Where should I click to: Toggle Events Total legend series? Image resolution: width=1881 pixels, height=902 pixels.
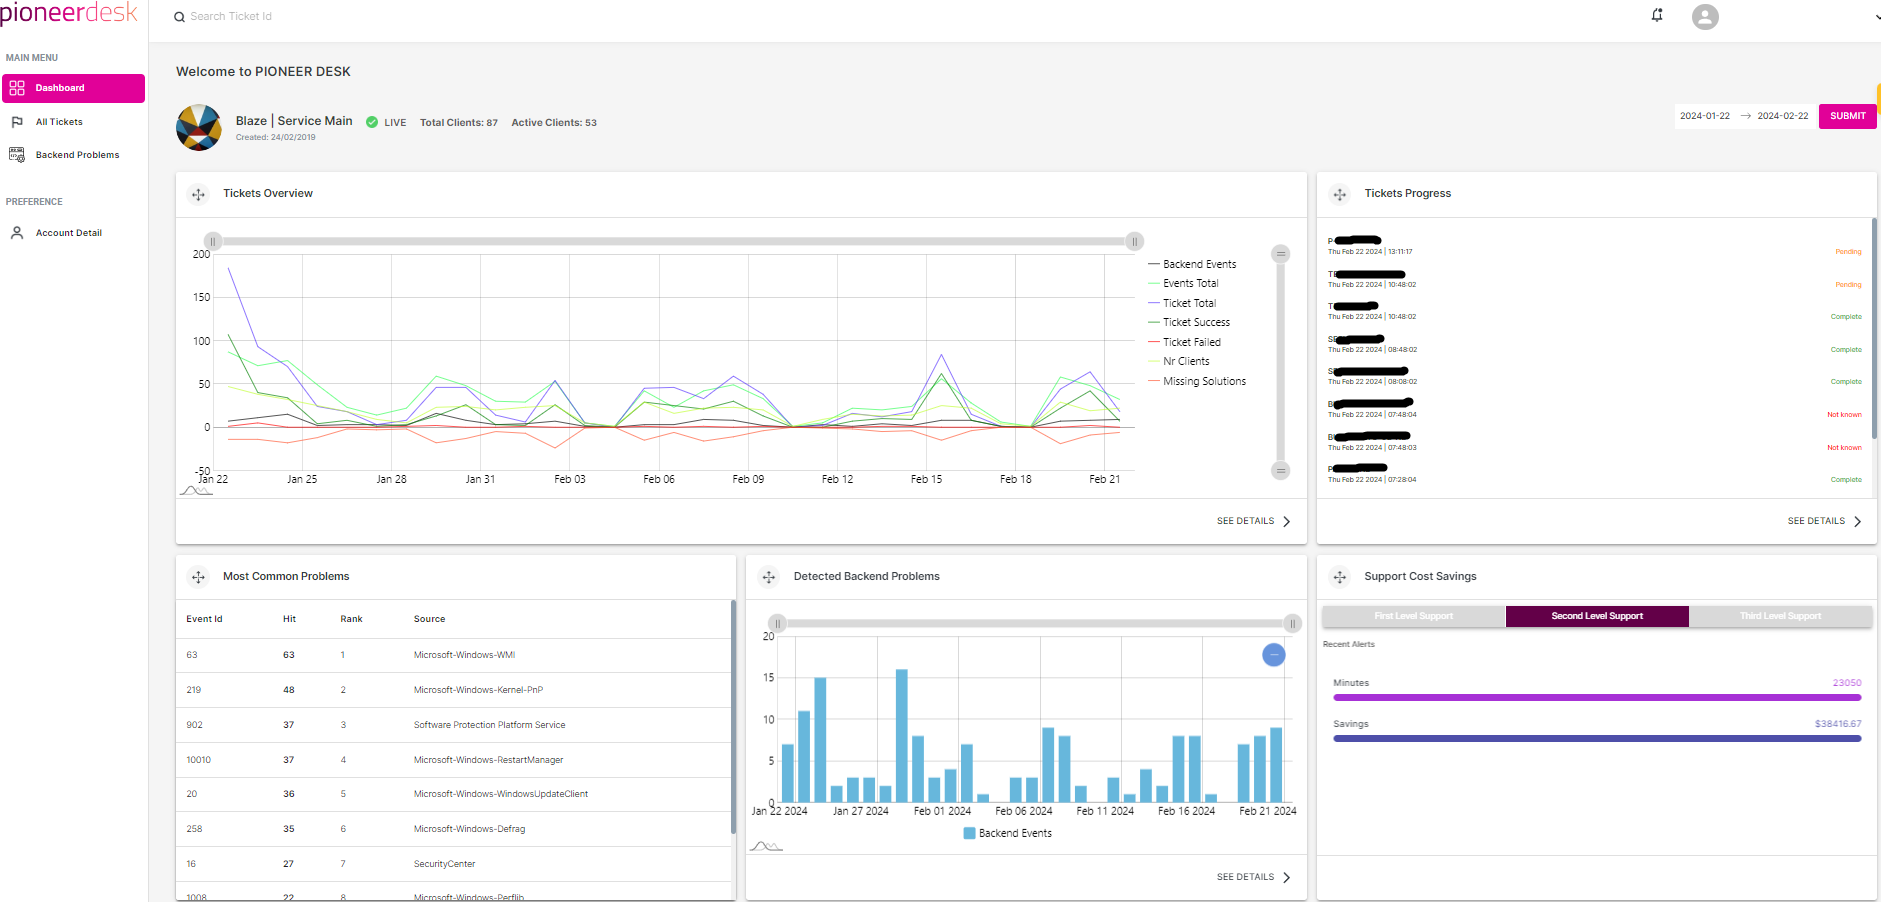(x=1183, y=283)
